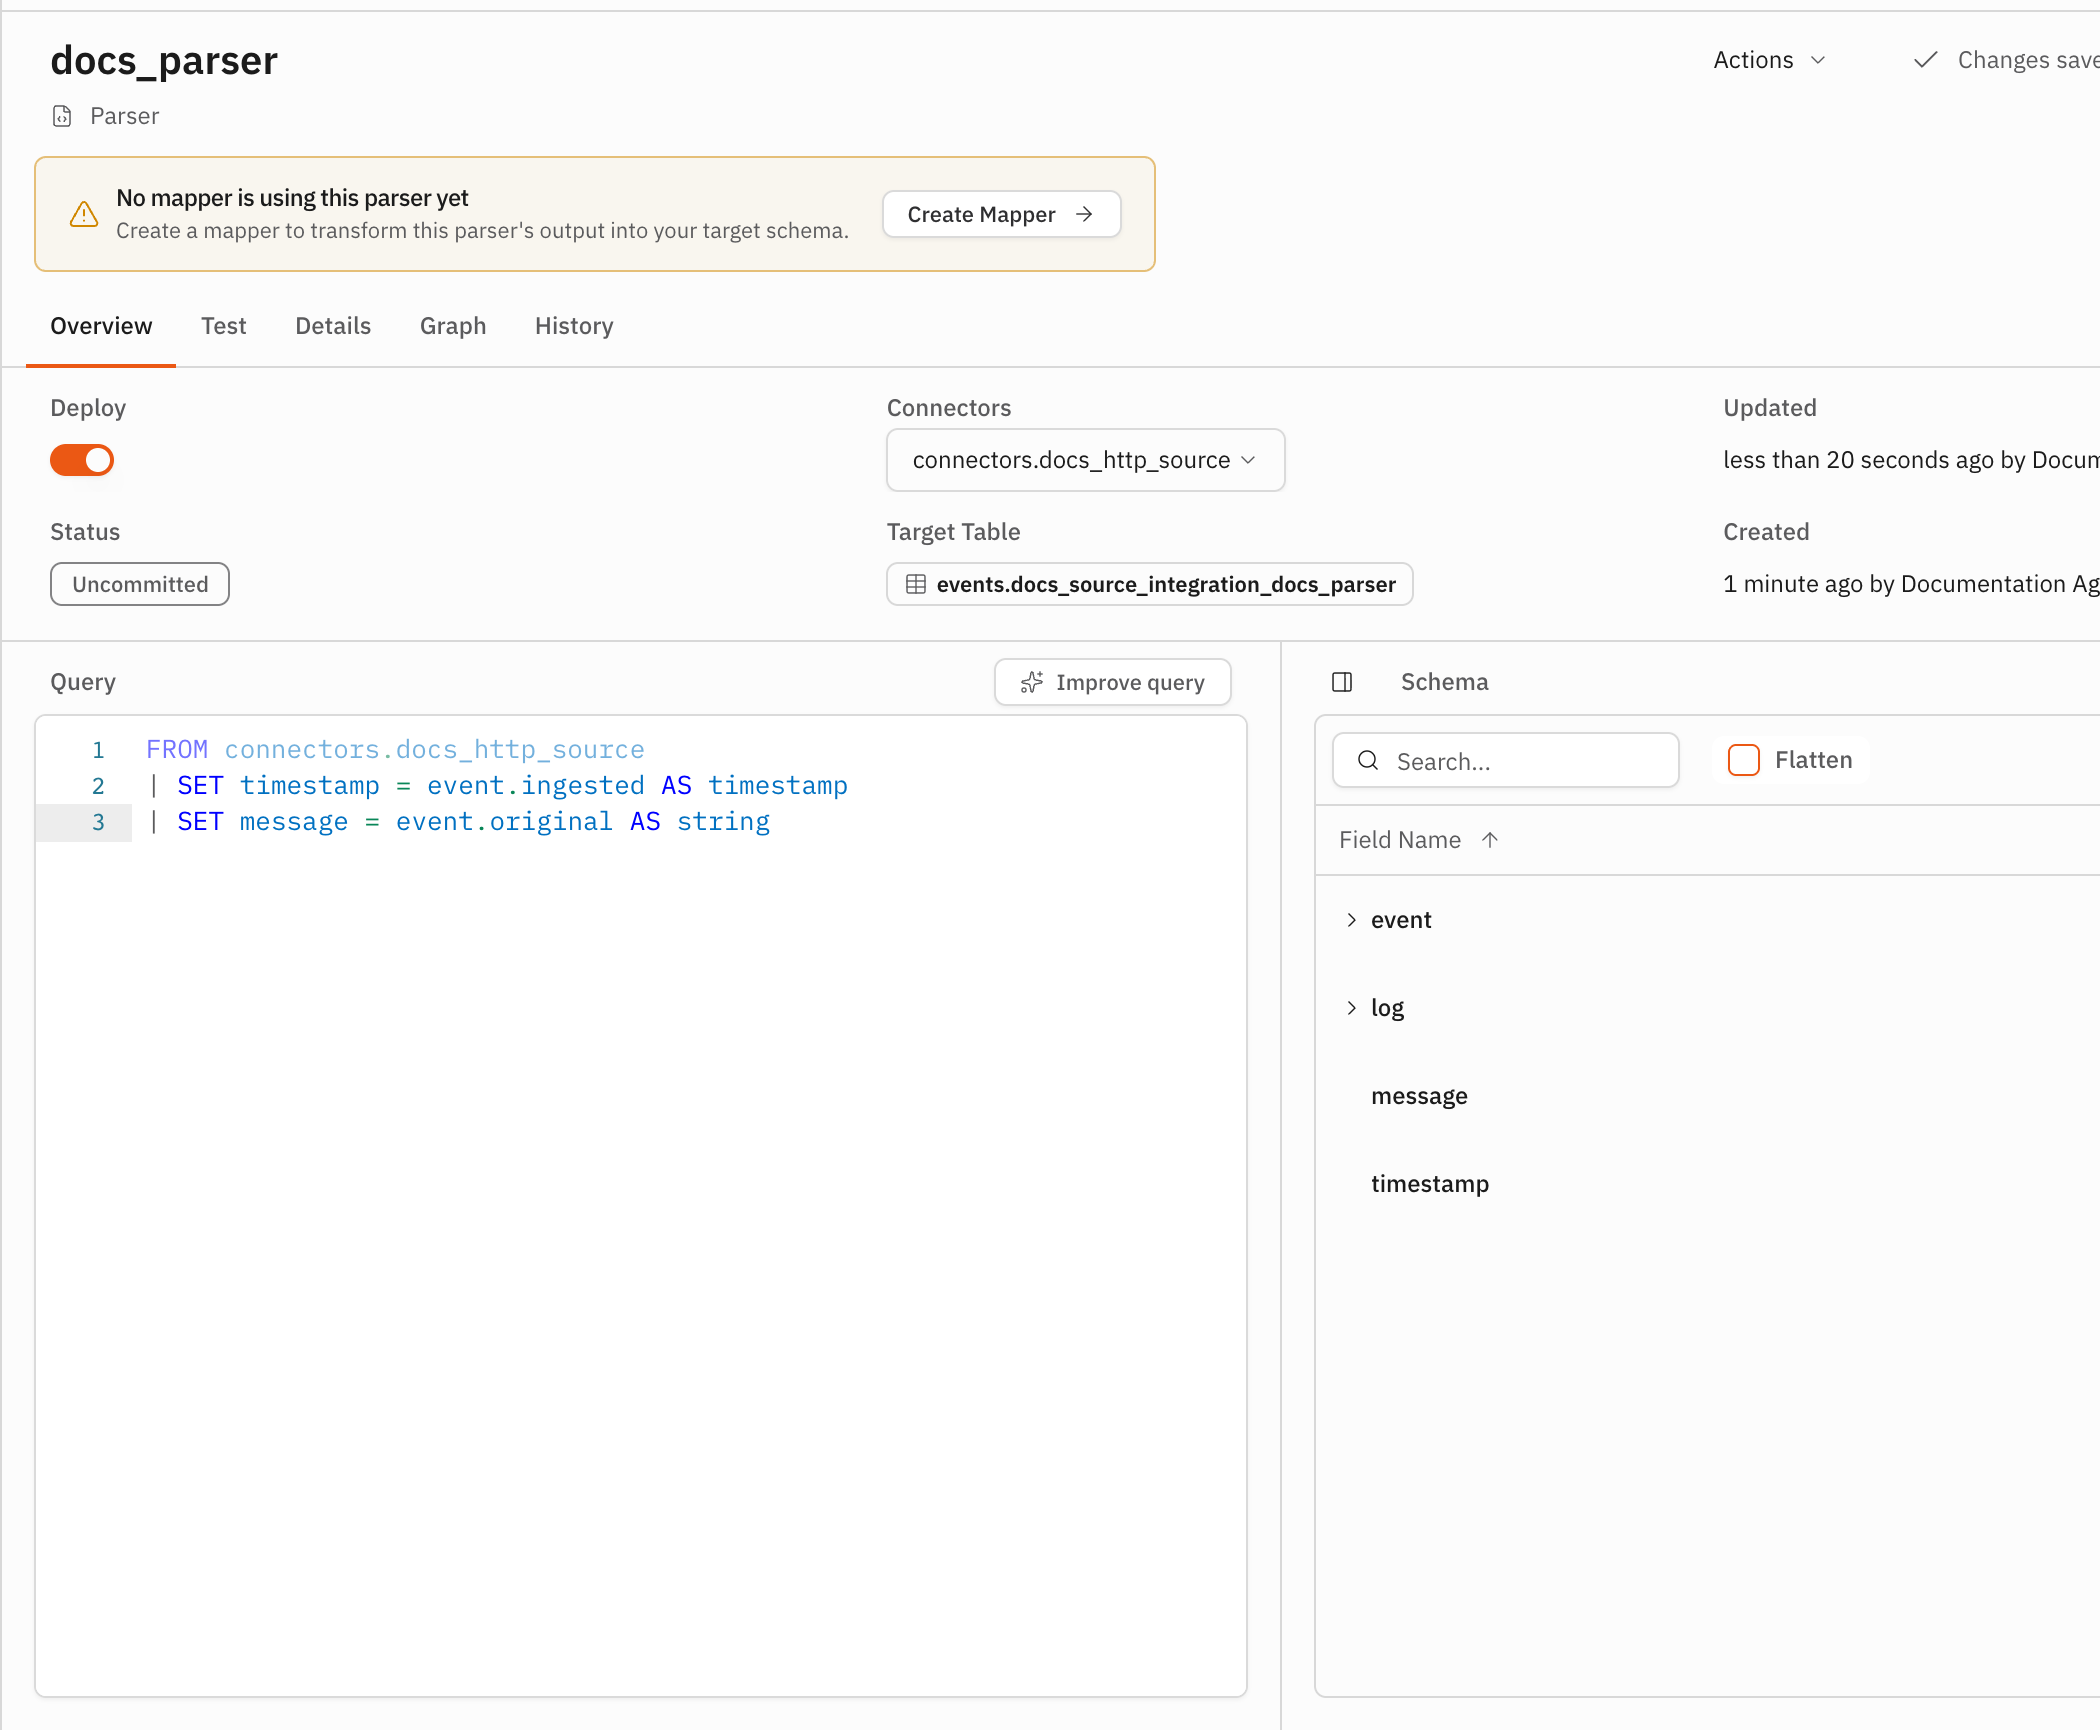Switch to the Overview tab
2100x1730 pixels.
(x=101, y=326)
